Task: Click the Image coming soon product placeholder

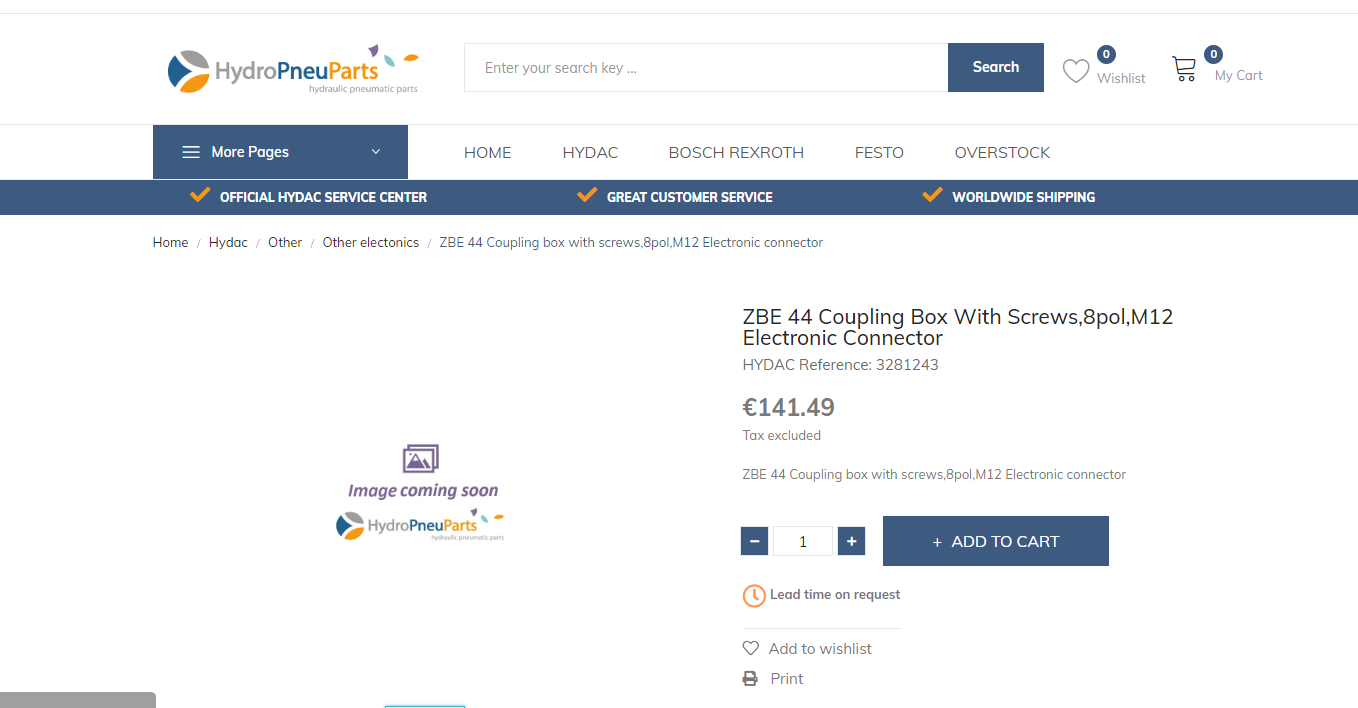Action: (421, 493)
